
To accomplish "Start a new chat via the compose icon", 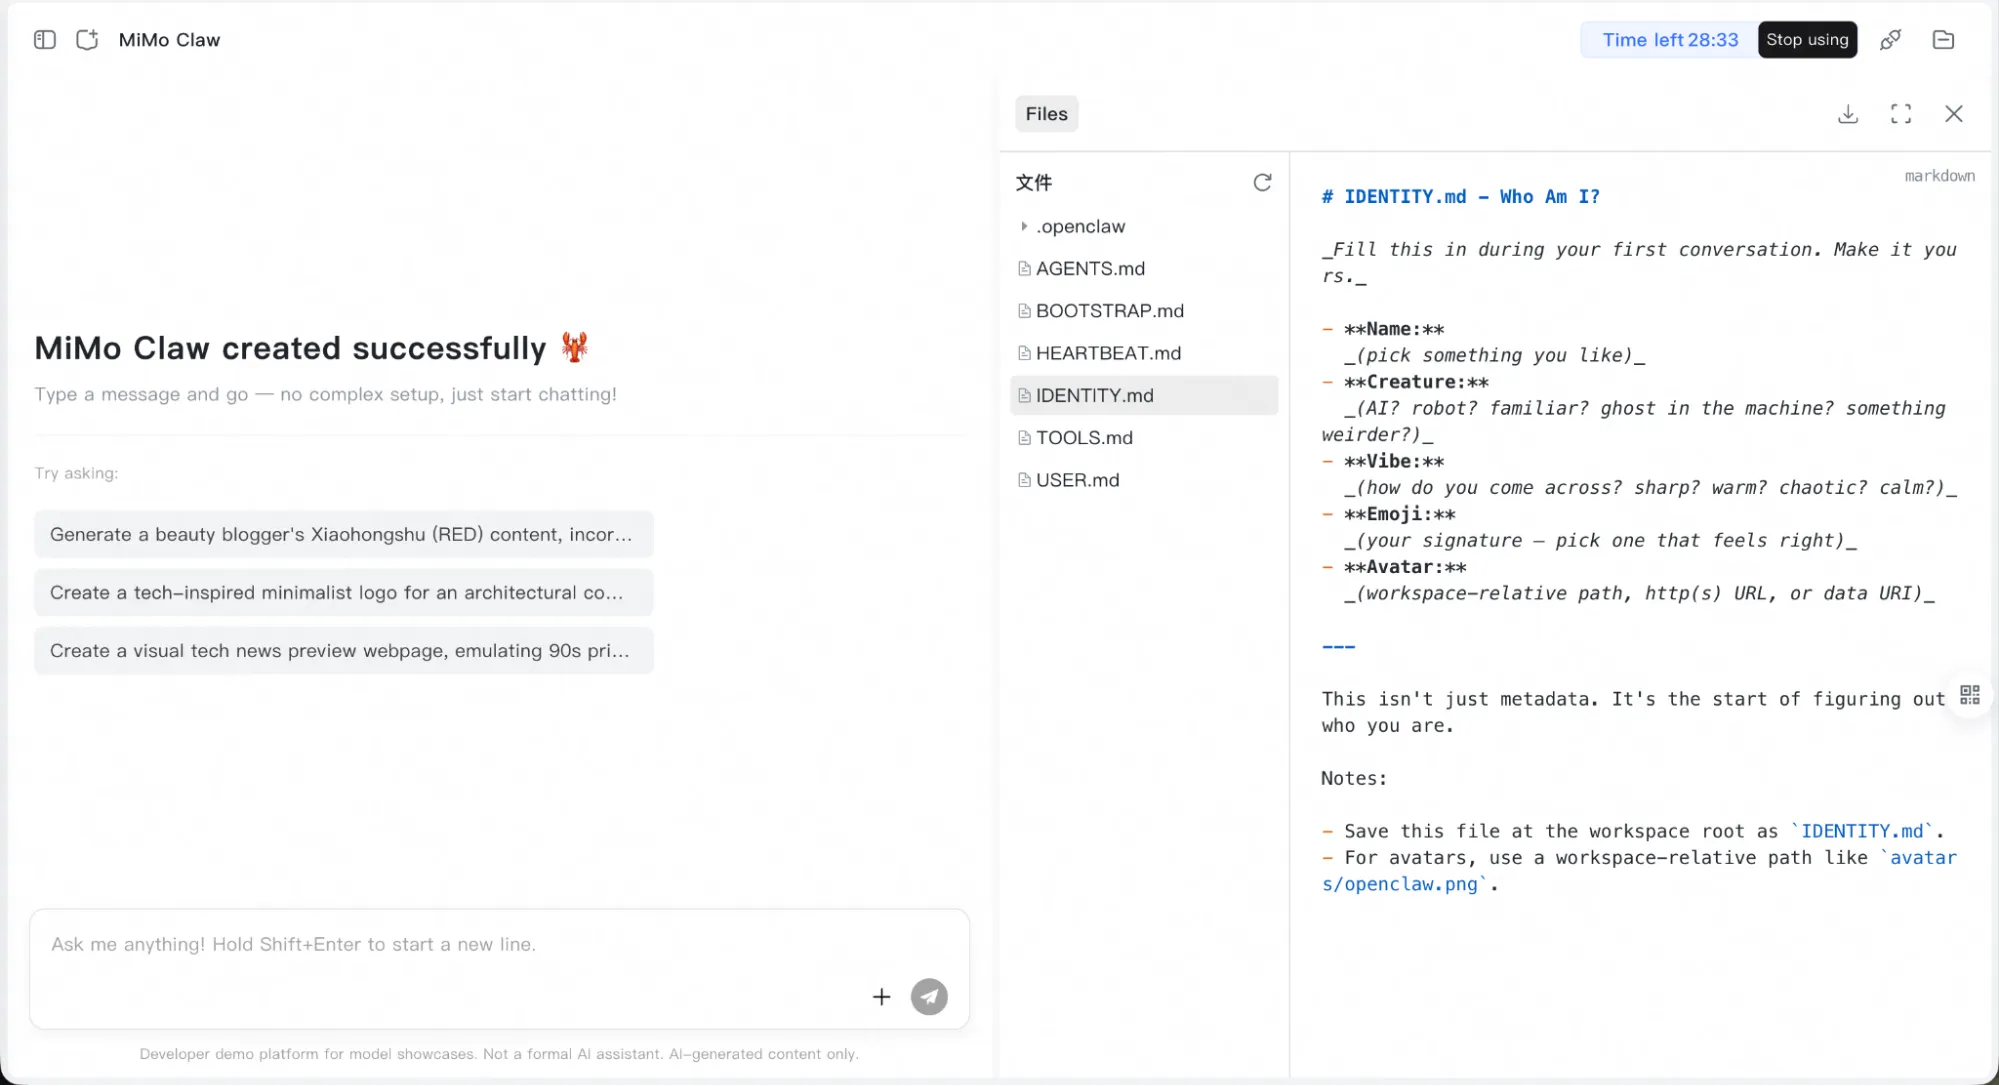I will click(87, 40).
